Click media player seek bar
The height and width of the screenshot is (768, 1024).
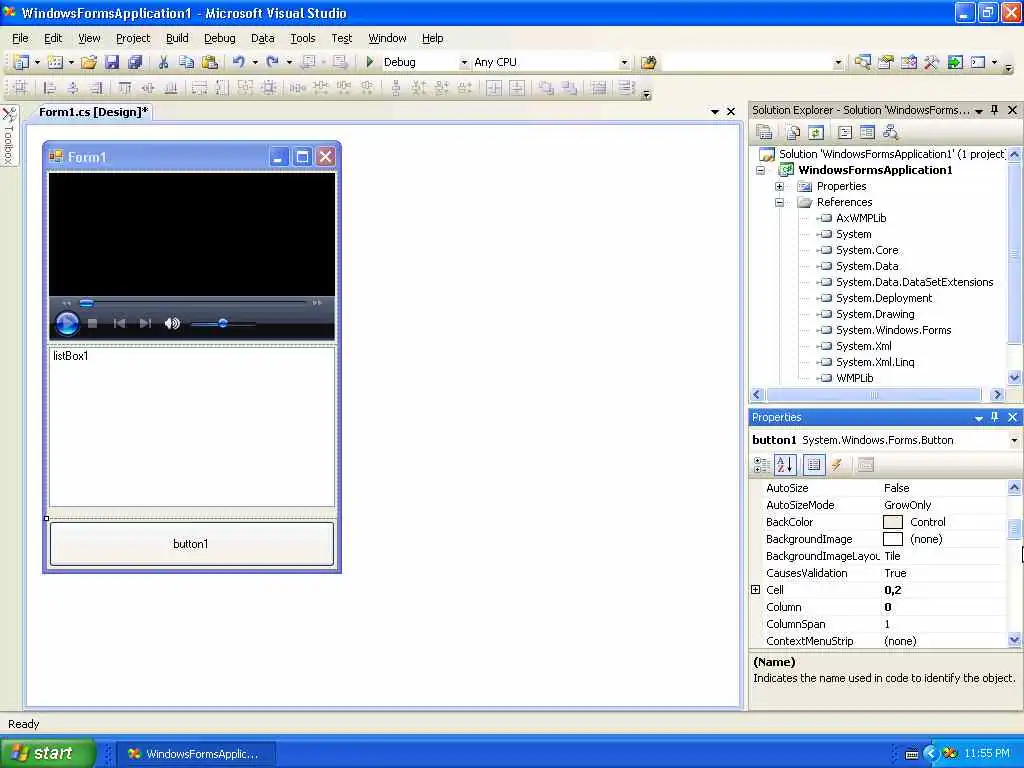click(193, 303)
